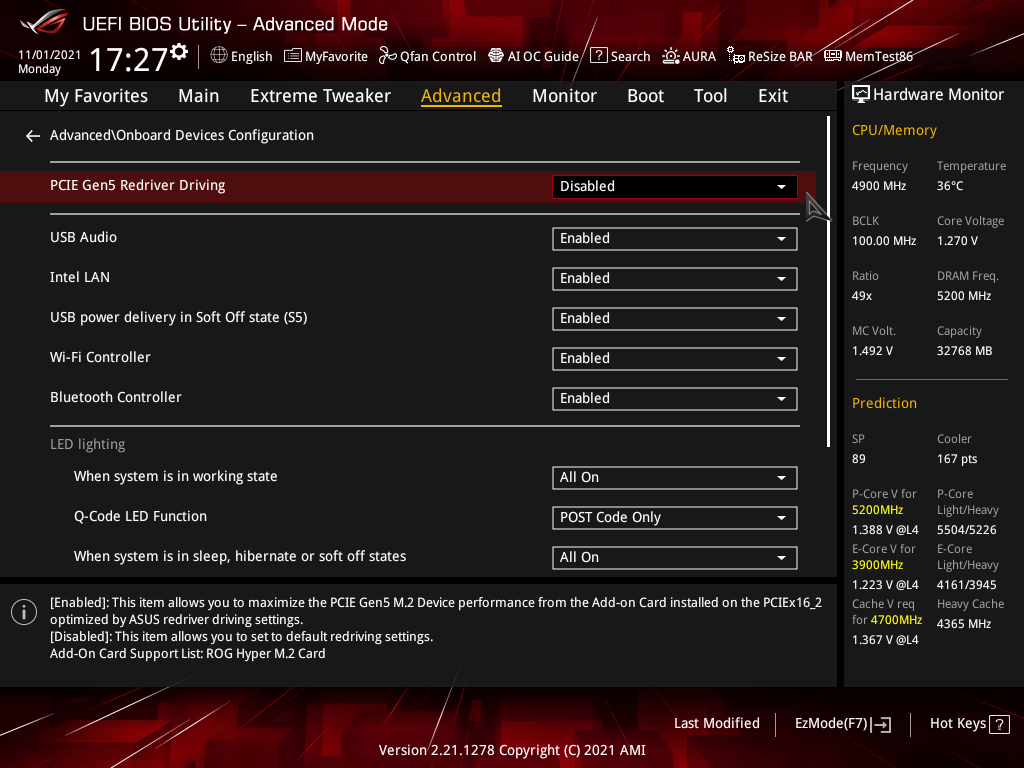
Task: Switch to the Tool tab
Action: pyautogui.click(x=711, y=96)
